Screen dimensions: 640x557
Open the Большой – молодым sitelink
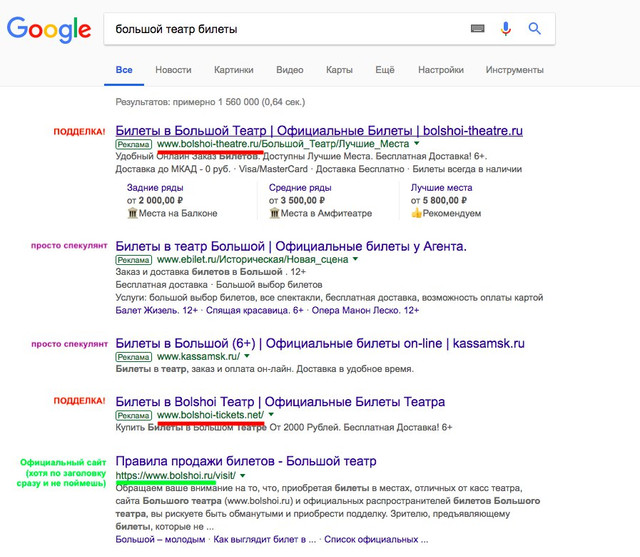[160, 539]
